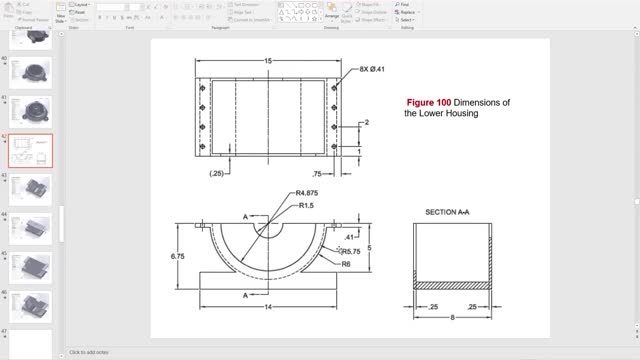This screenshot has width=640, height=360.
Task: Select the Pentagon shape in gallery
Action: [x=314, y=12]
